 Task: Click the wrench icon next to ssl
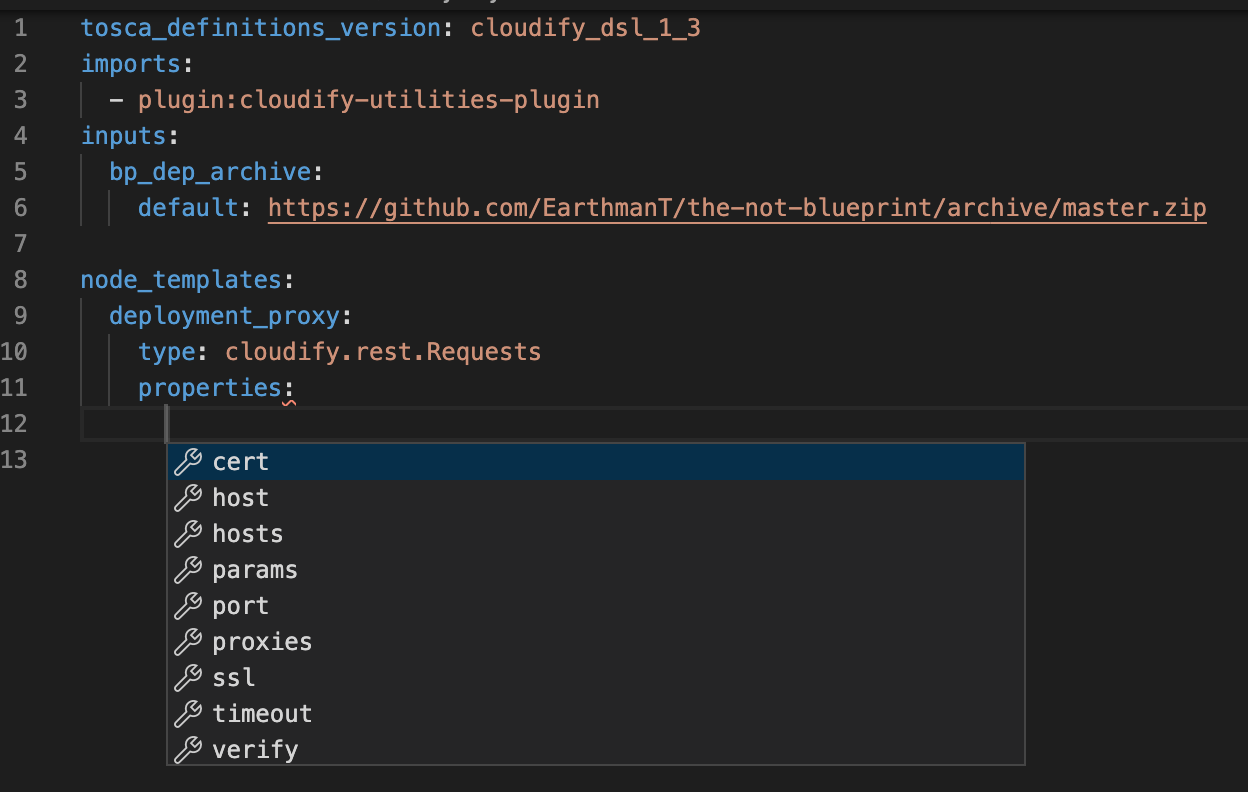pyautogui.click(x=188, y=678)
